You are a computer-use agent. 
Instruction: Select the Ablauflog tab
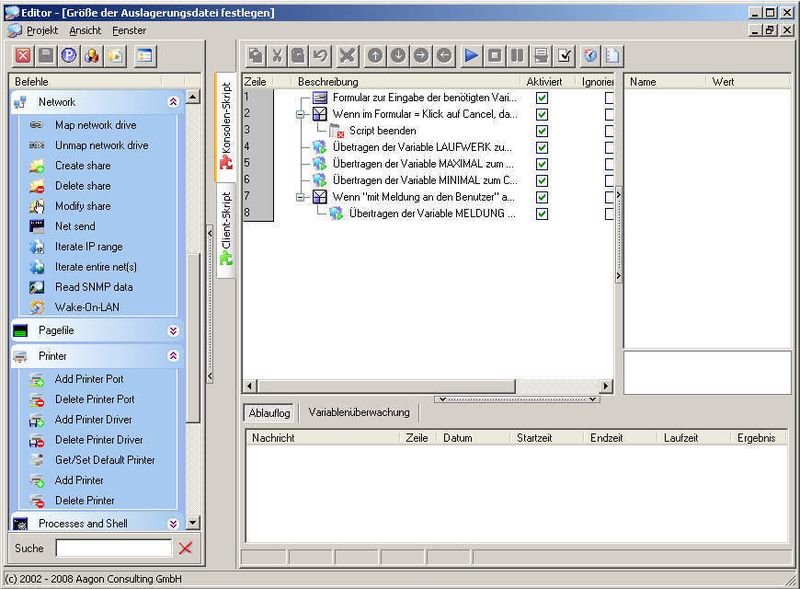(269, 413)
